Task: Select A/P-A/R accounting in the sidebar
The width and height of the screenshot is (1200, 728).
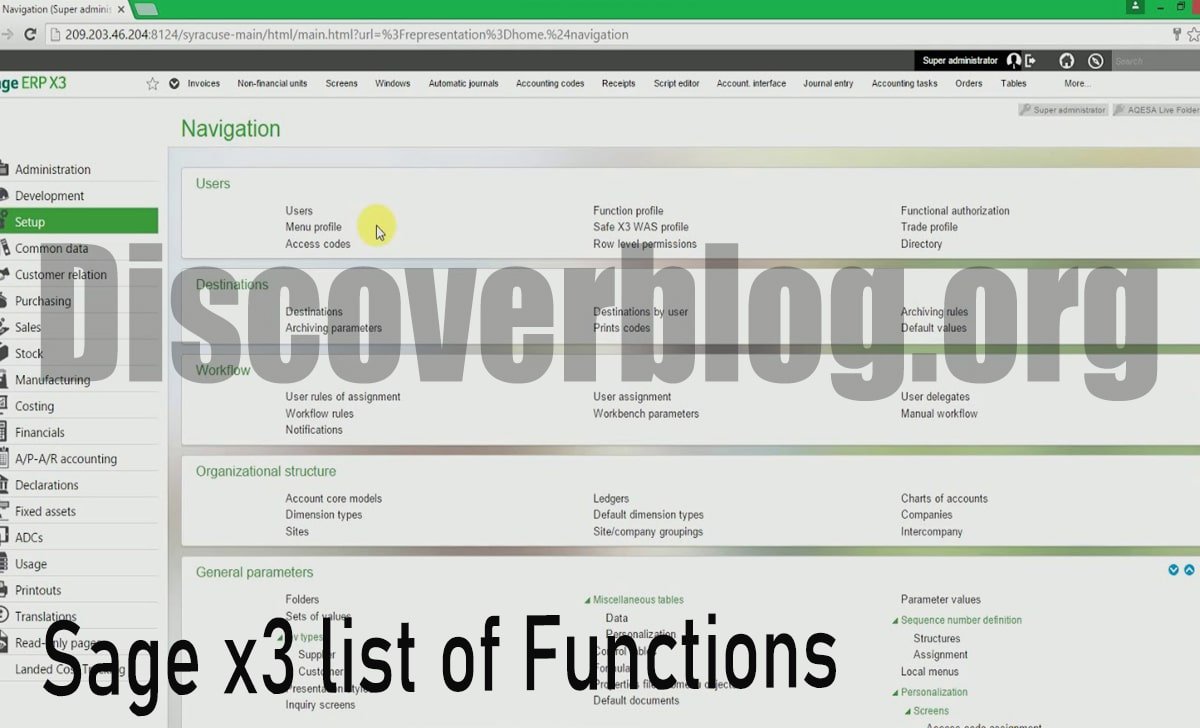Action: coord(66,459)
